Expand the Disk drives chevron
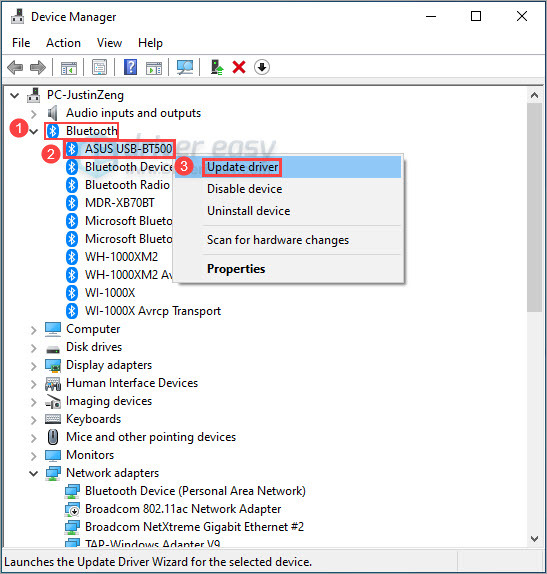This screenshot has height=574, width=547. (x=34, y=348)
